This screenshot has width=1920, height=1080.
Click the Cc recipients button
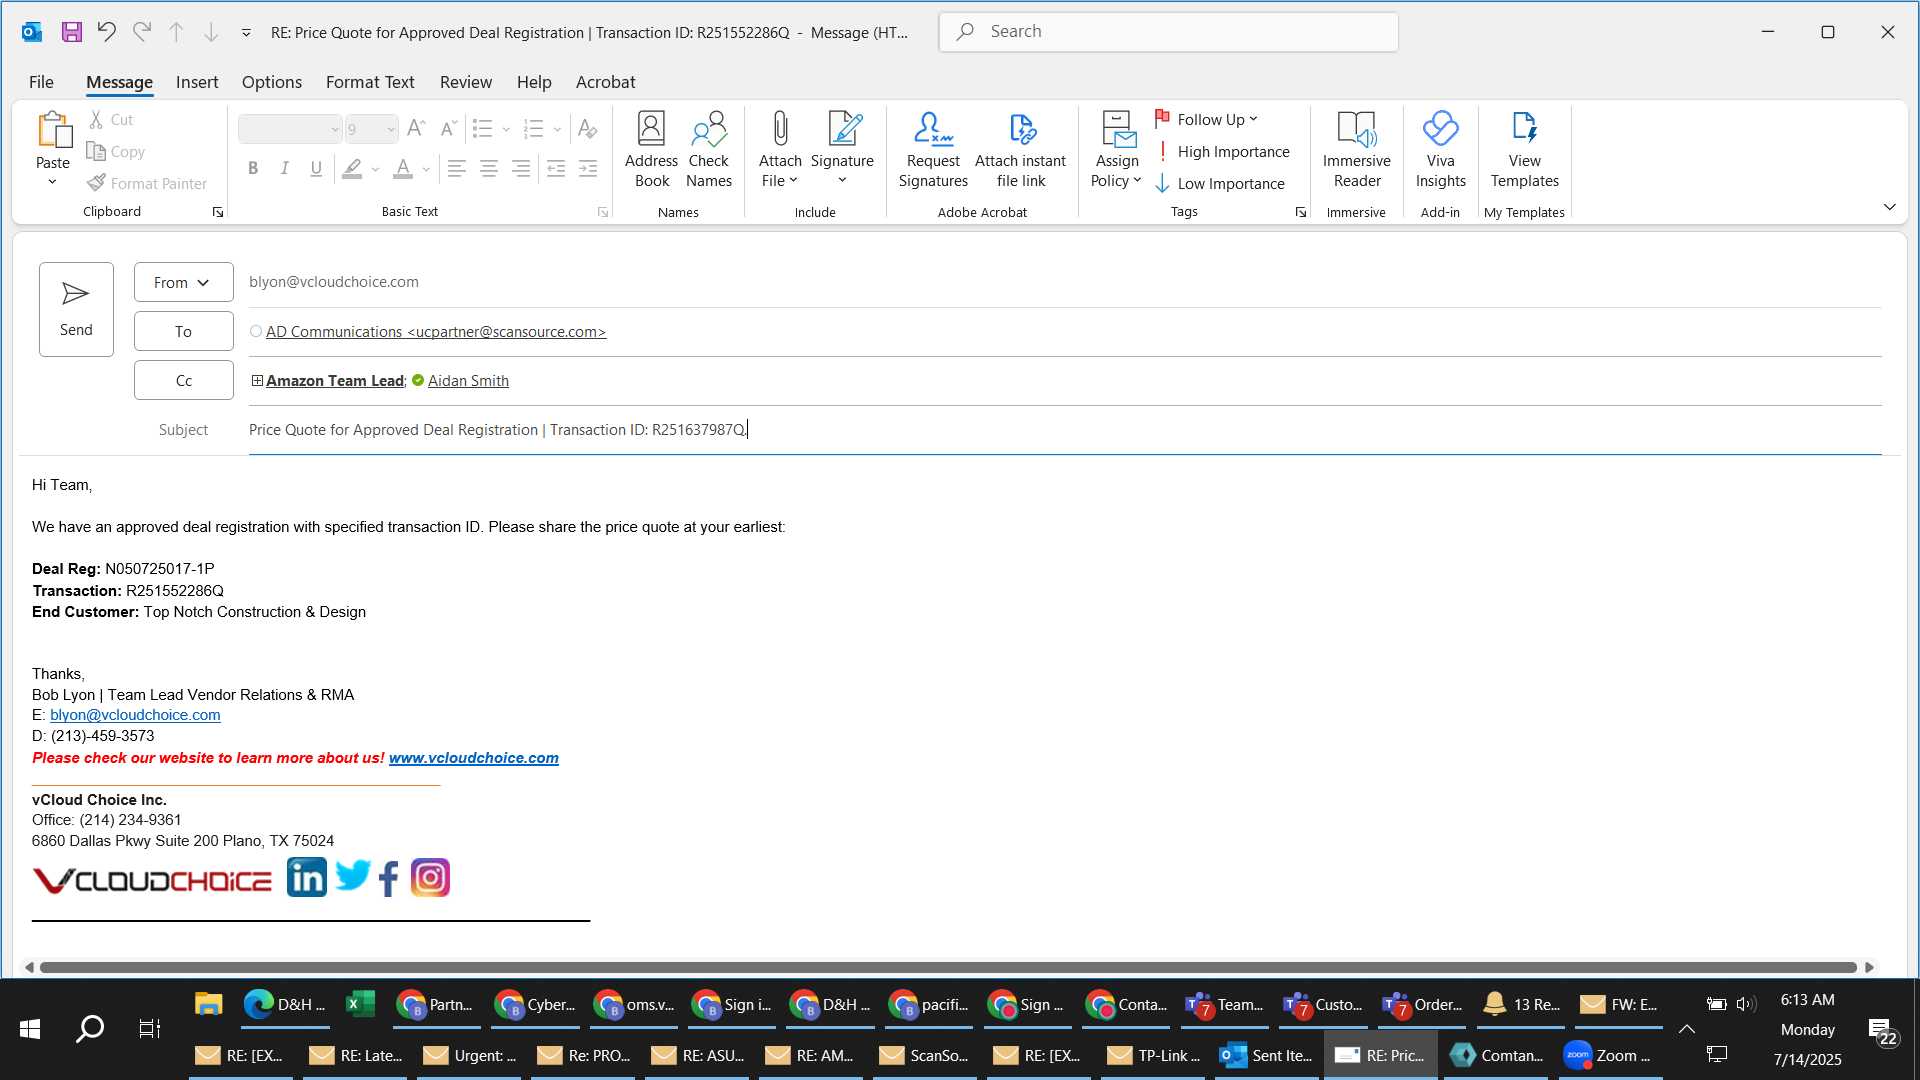[183, 380]
